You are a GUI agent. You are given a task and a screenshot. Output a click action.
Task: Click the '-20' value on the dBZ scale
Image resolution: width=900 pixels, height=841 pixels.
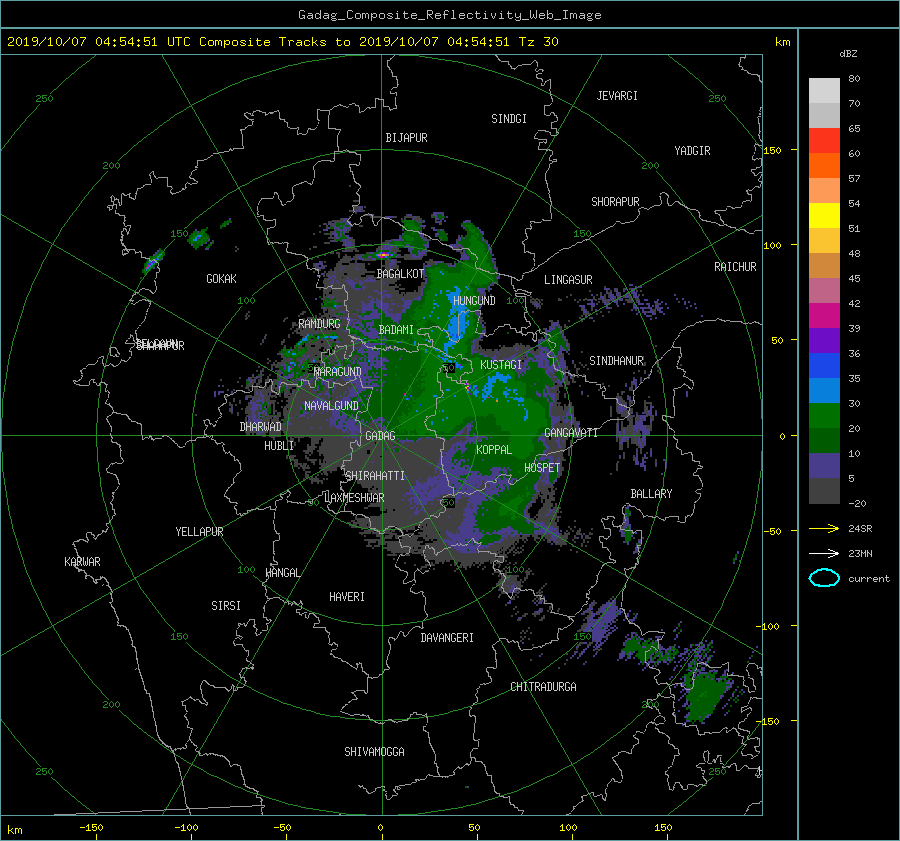coord(857,503)
